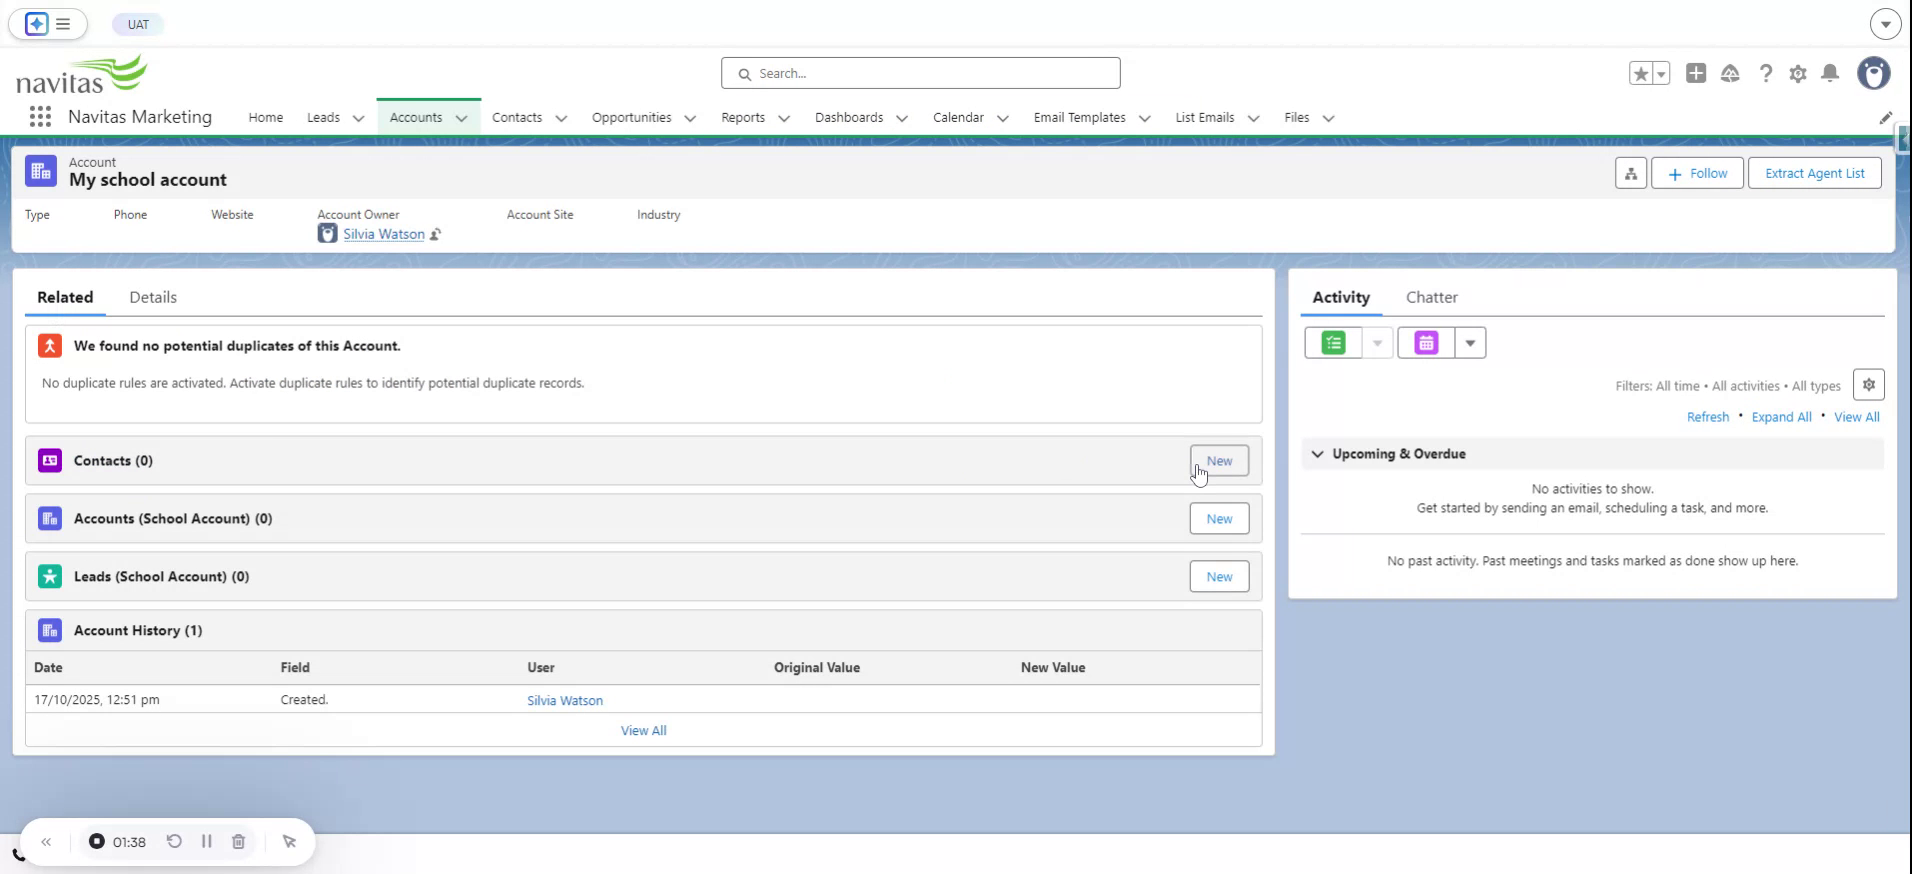Viewport: 1912px width, 874px height.
Task: Open the Salesforce Trailhead guidance icon
Action: click(x=1730, y=73)
